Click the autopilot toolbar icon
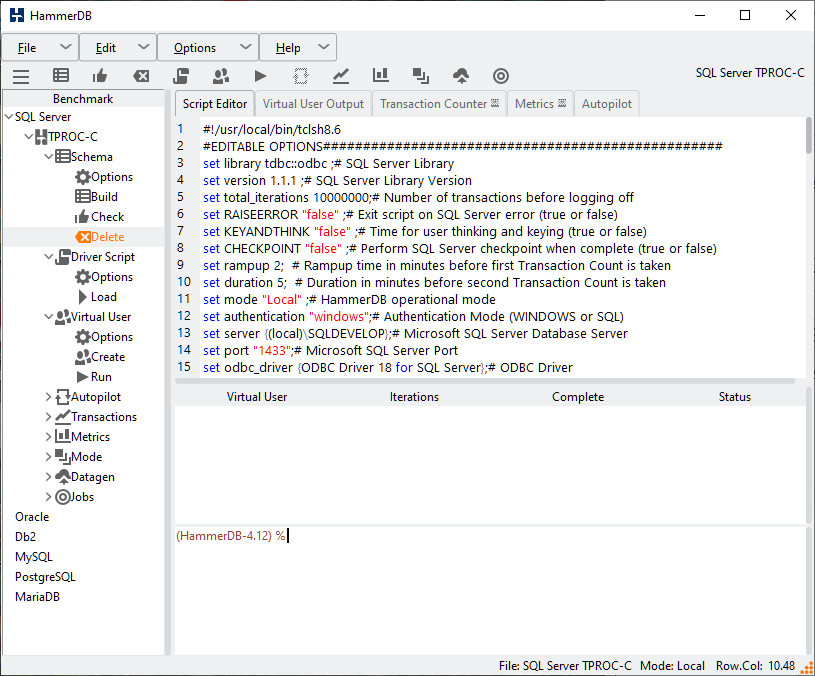 [300, 76]
